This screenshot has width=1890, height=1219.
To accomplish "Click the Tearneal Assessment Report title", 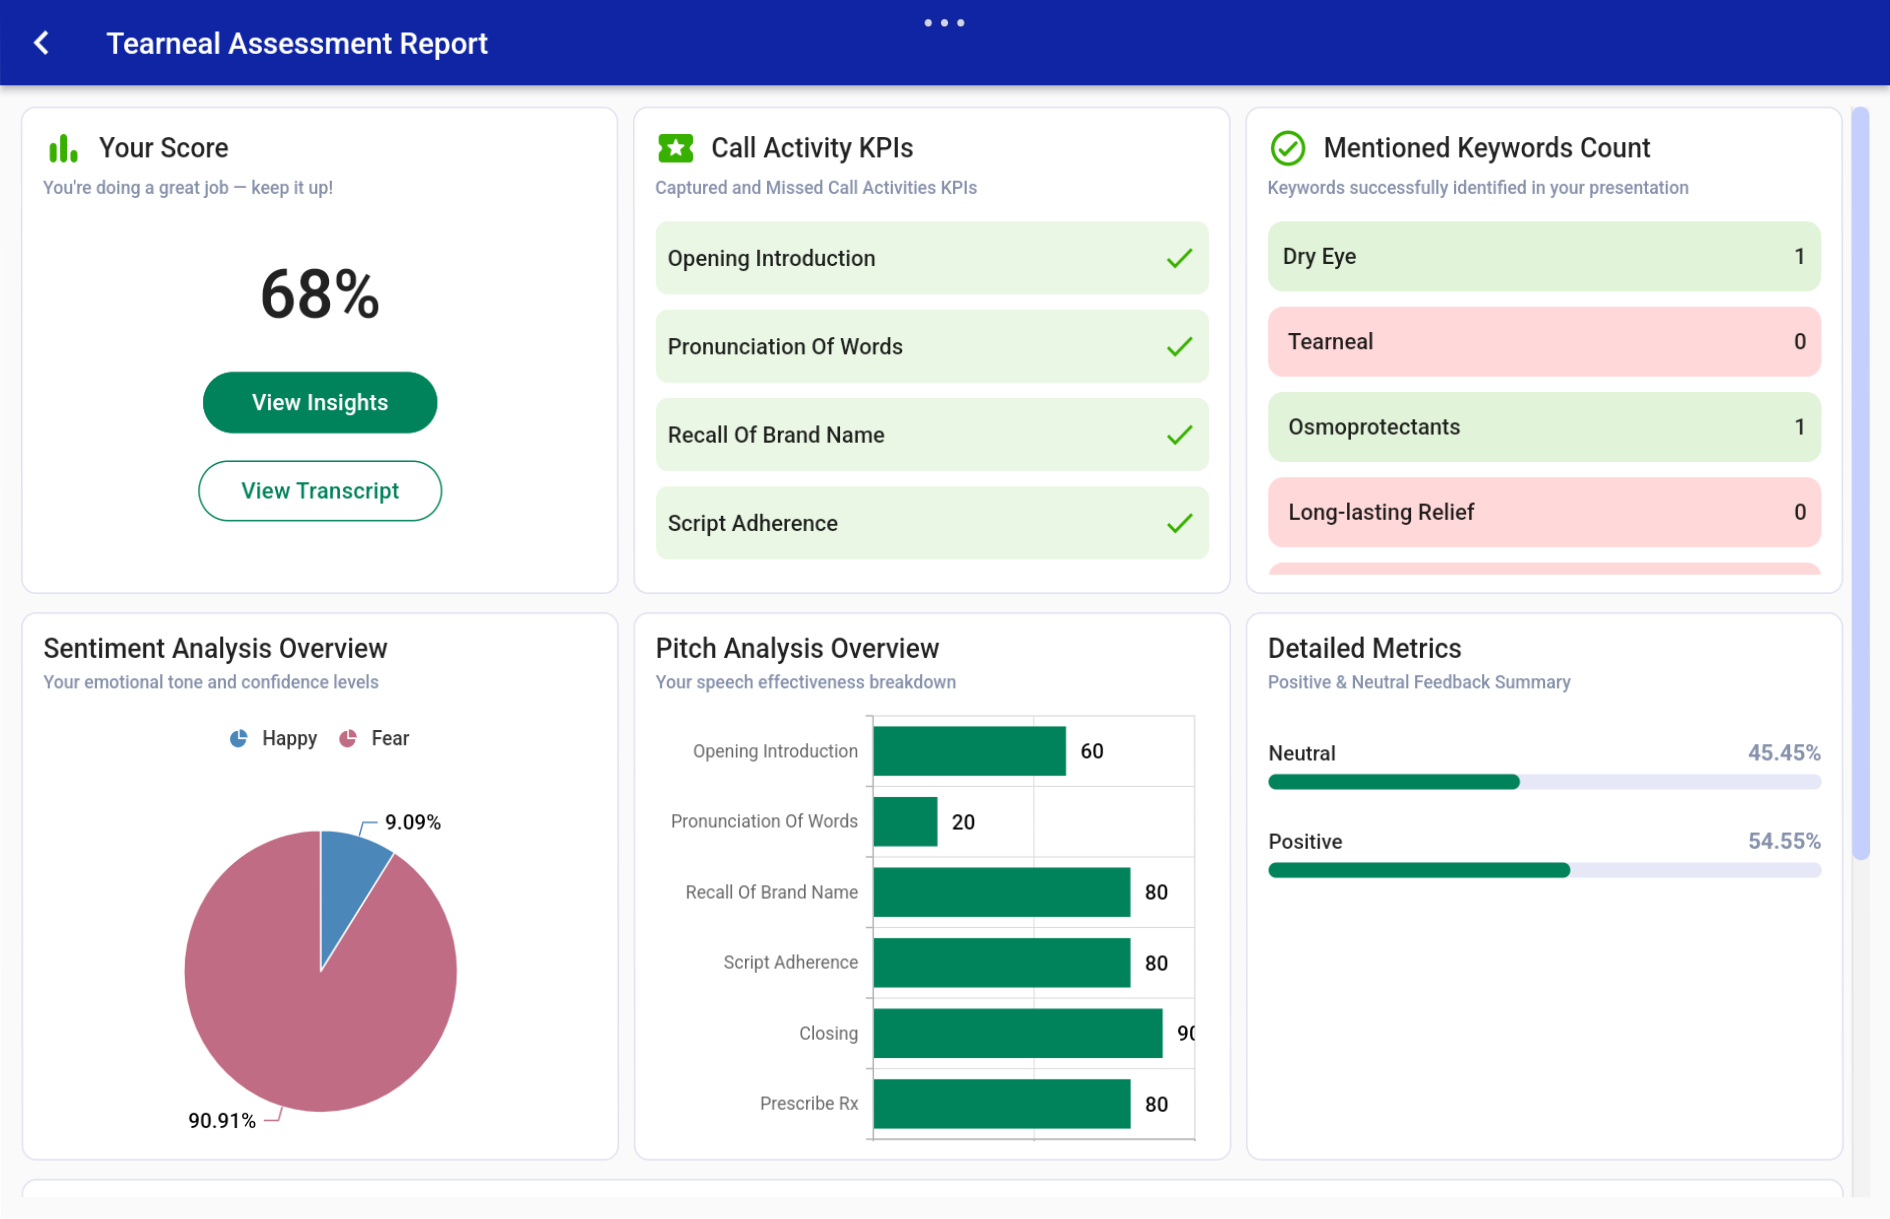I will tap(297, 44).
